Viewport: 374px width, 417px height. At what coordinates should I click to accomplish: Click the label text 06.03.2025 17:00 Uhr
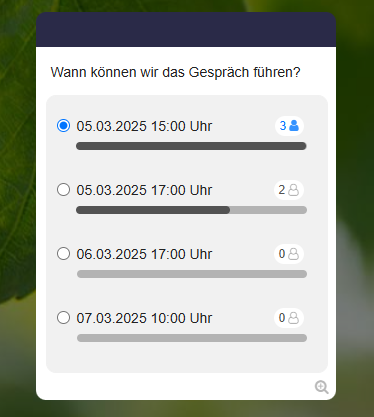pos(144,254)
